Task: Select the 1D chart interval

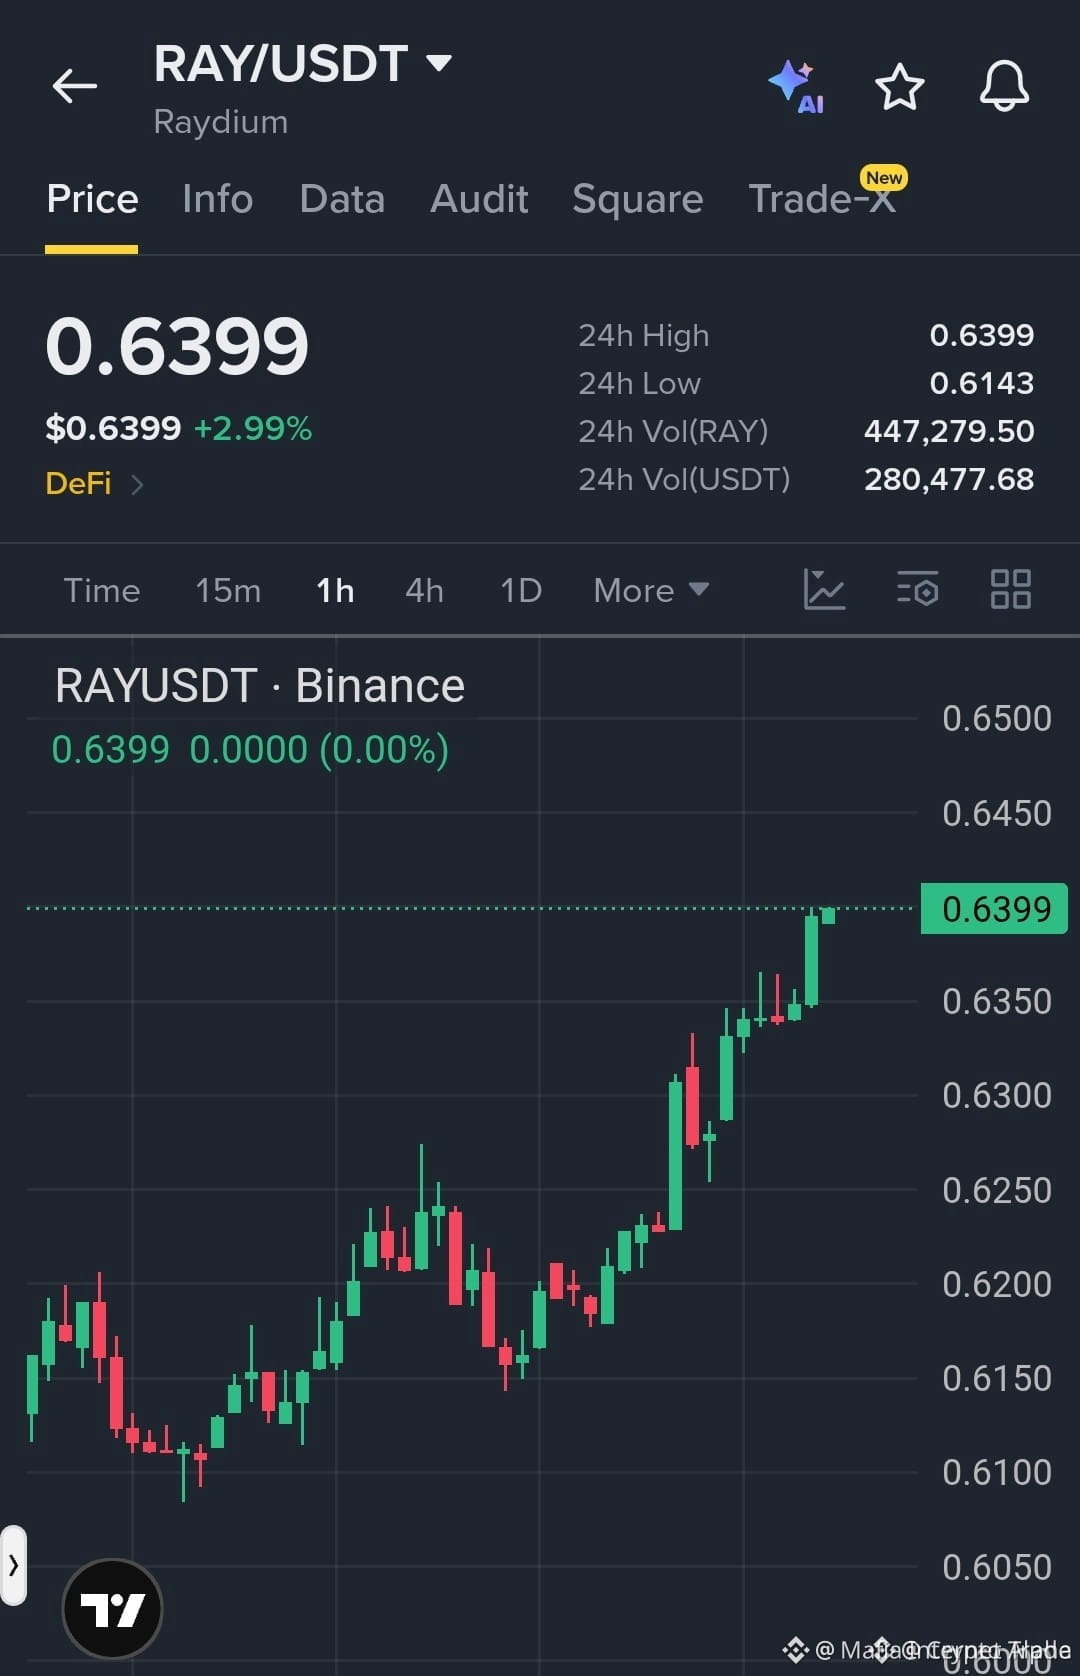Action: pyautogui.click(x=521, y=590)
